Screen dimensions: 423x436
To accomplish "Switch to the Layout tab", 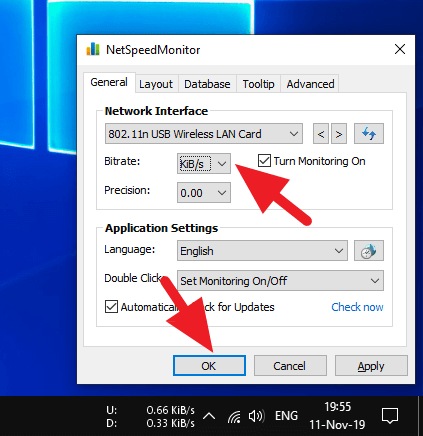I will pyautogui.click(x=156, y=84).
